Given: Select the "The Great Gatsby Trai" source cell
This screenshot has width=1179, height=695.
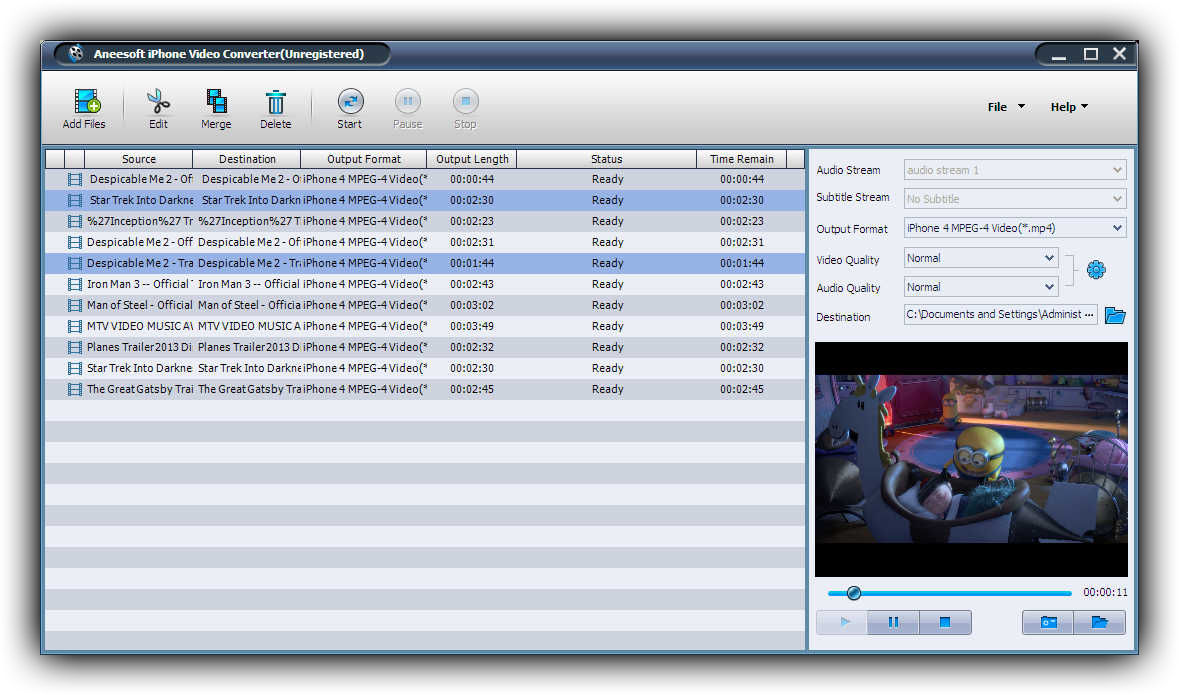Looking at the screenshot, I should 140,390.
